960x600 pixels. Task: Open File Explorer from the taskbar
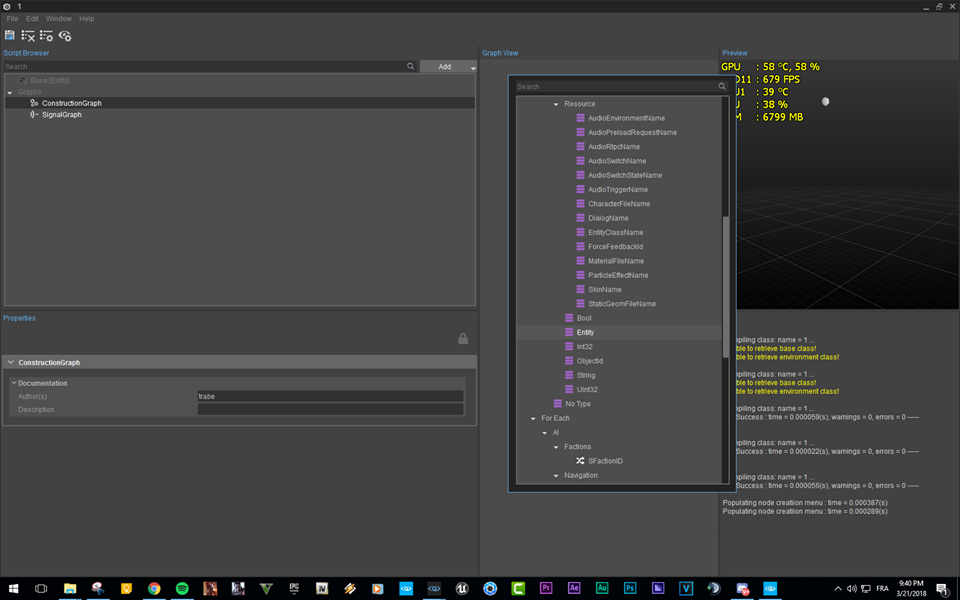[x=70, y=588]
